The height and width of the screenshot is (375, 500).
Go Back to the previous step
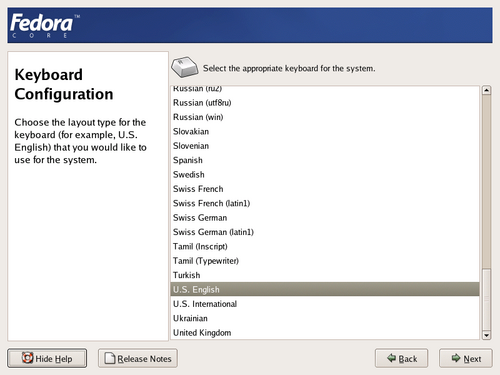[401, 358]
